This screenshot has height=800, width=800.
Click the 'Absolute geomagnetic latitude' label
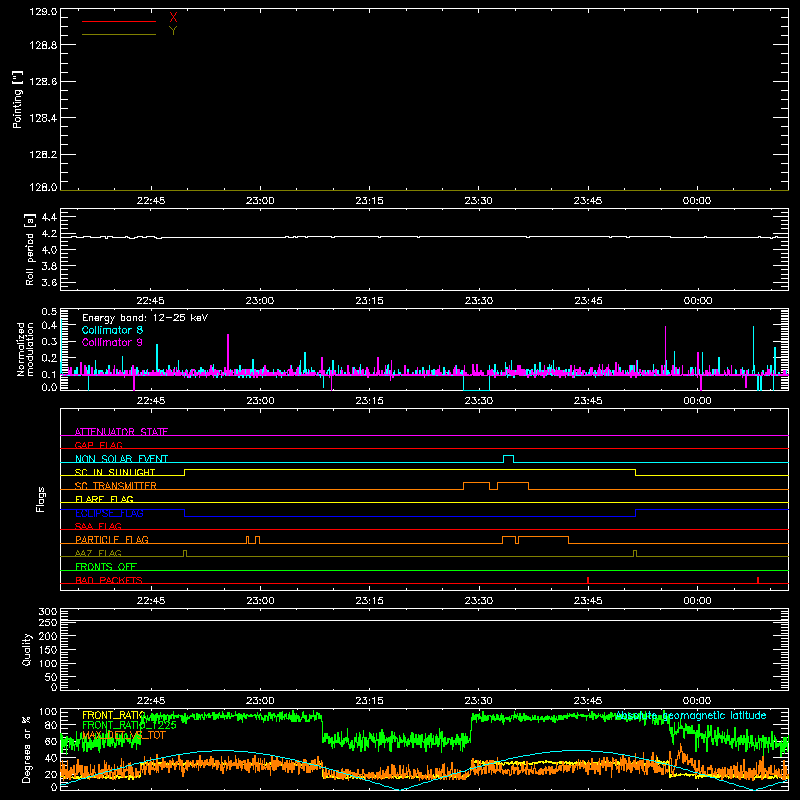coord(690,716)
